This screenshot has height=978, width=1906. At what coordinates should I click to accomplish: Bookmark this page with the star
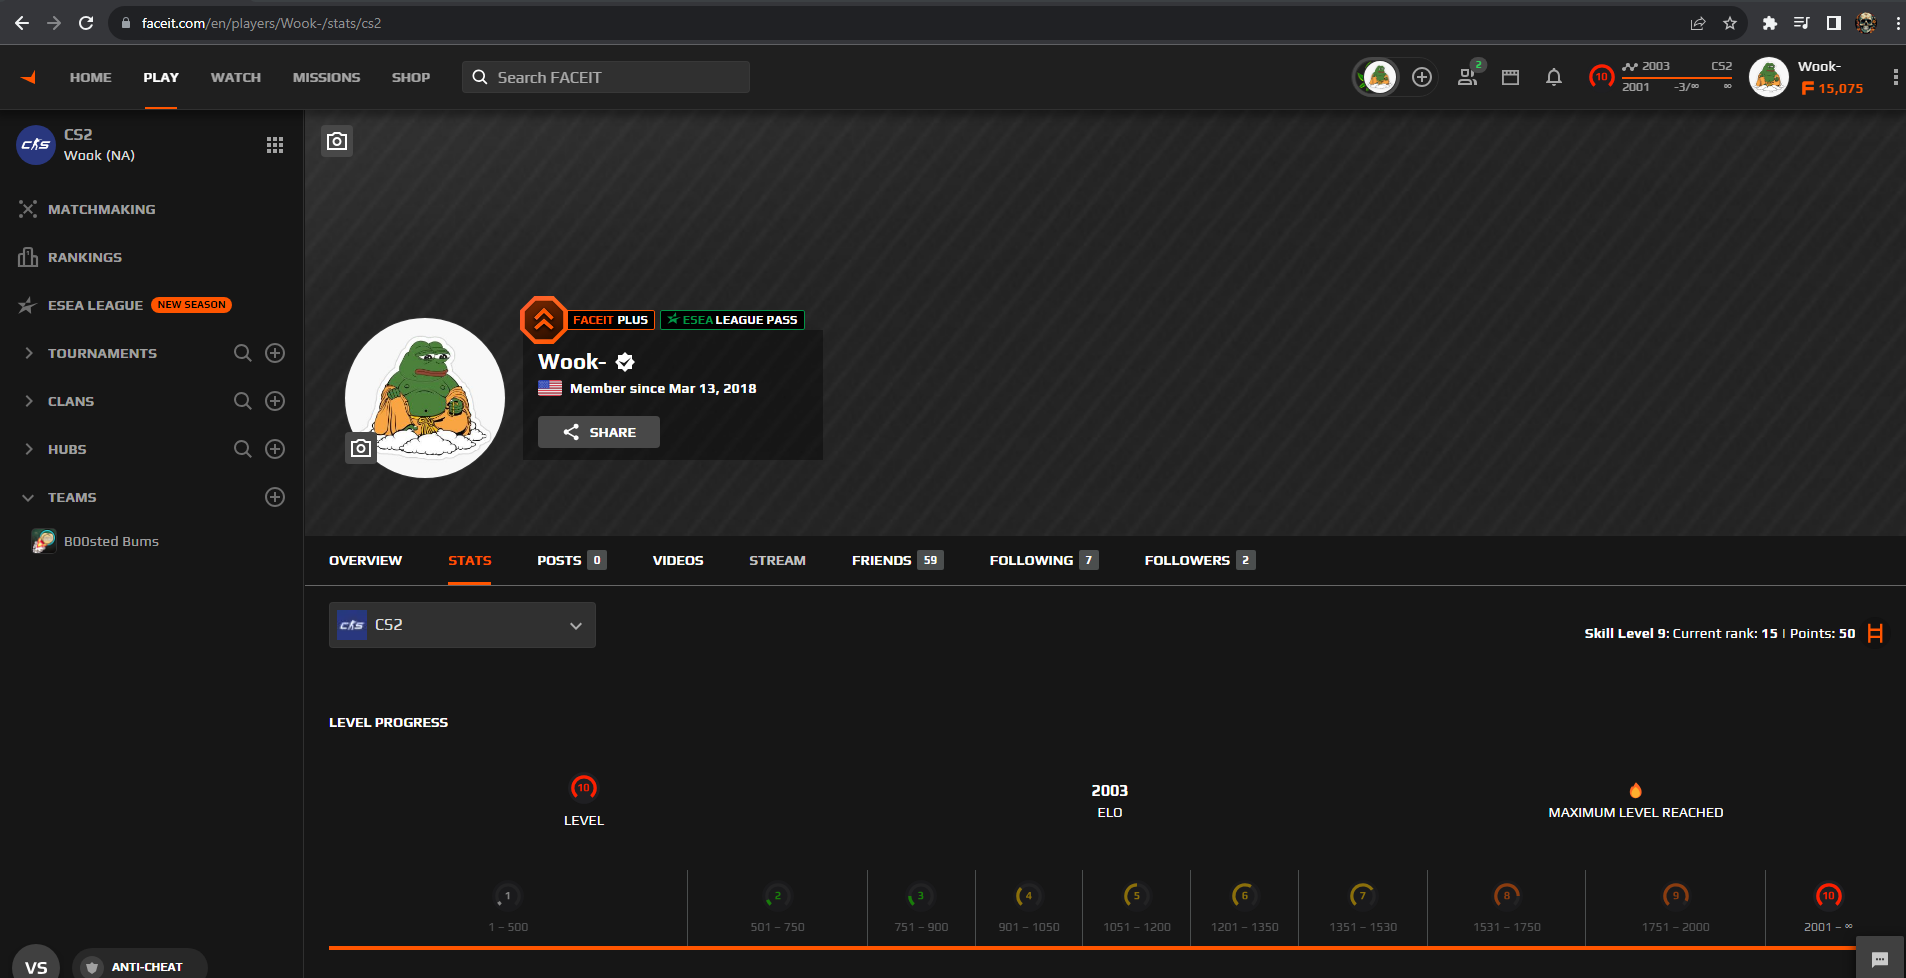1730,23
